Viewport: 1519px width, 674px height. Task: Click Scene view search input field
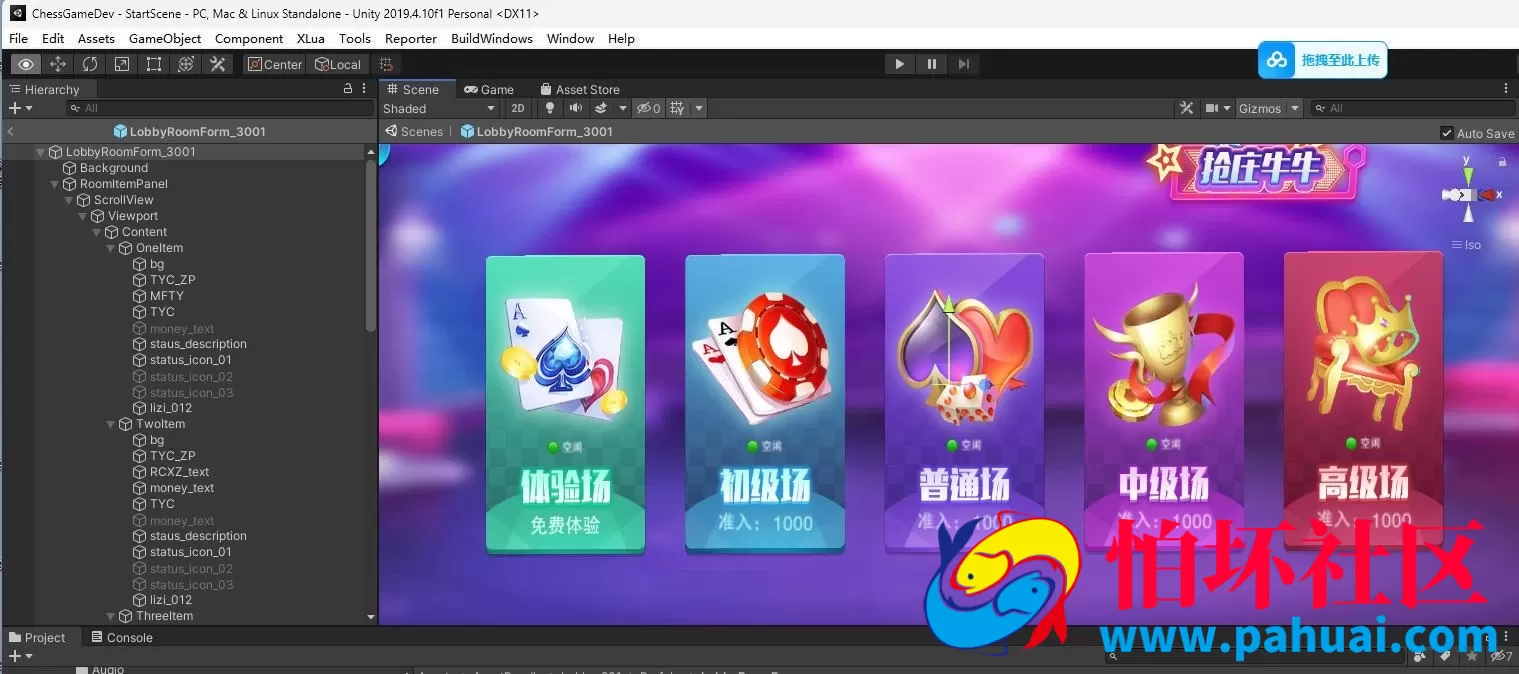pyautogui.click(x=1413, y=108)
